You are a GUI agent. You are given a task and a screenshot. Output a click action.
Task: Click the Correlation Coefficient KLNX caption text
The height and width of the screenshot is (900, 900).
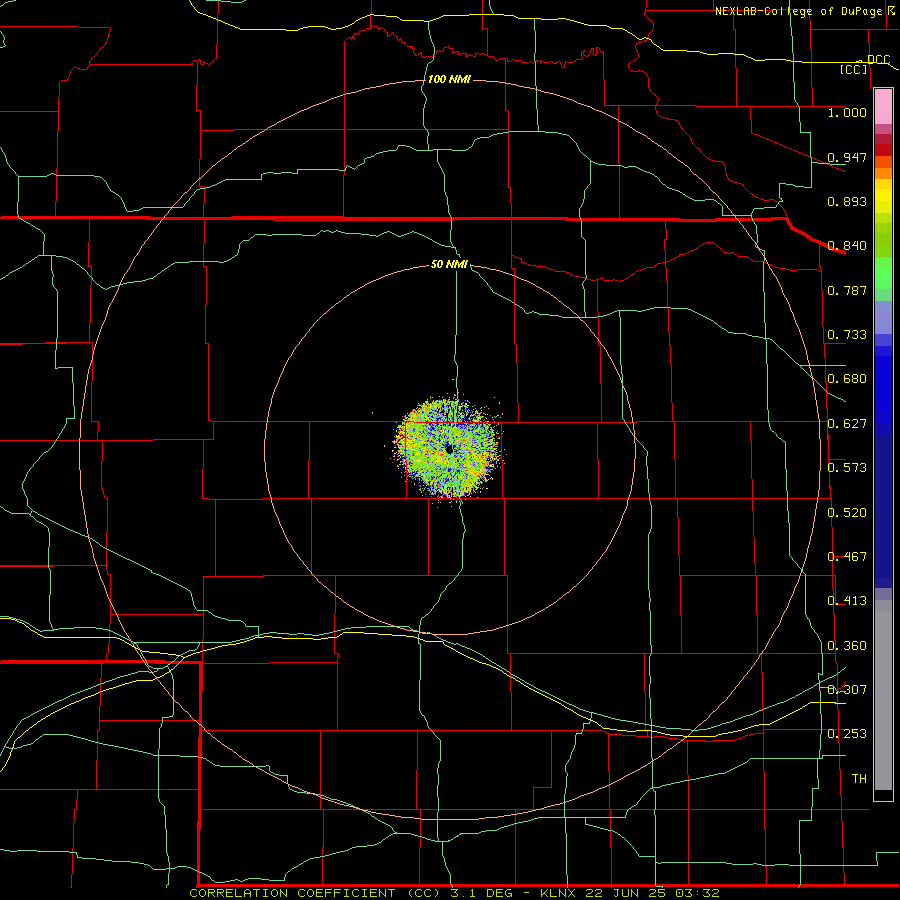454,893
